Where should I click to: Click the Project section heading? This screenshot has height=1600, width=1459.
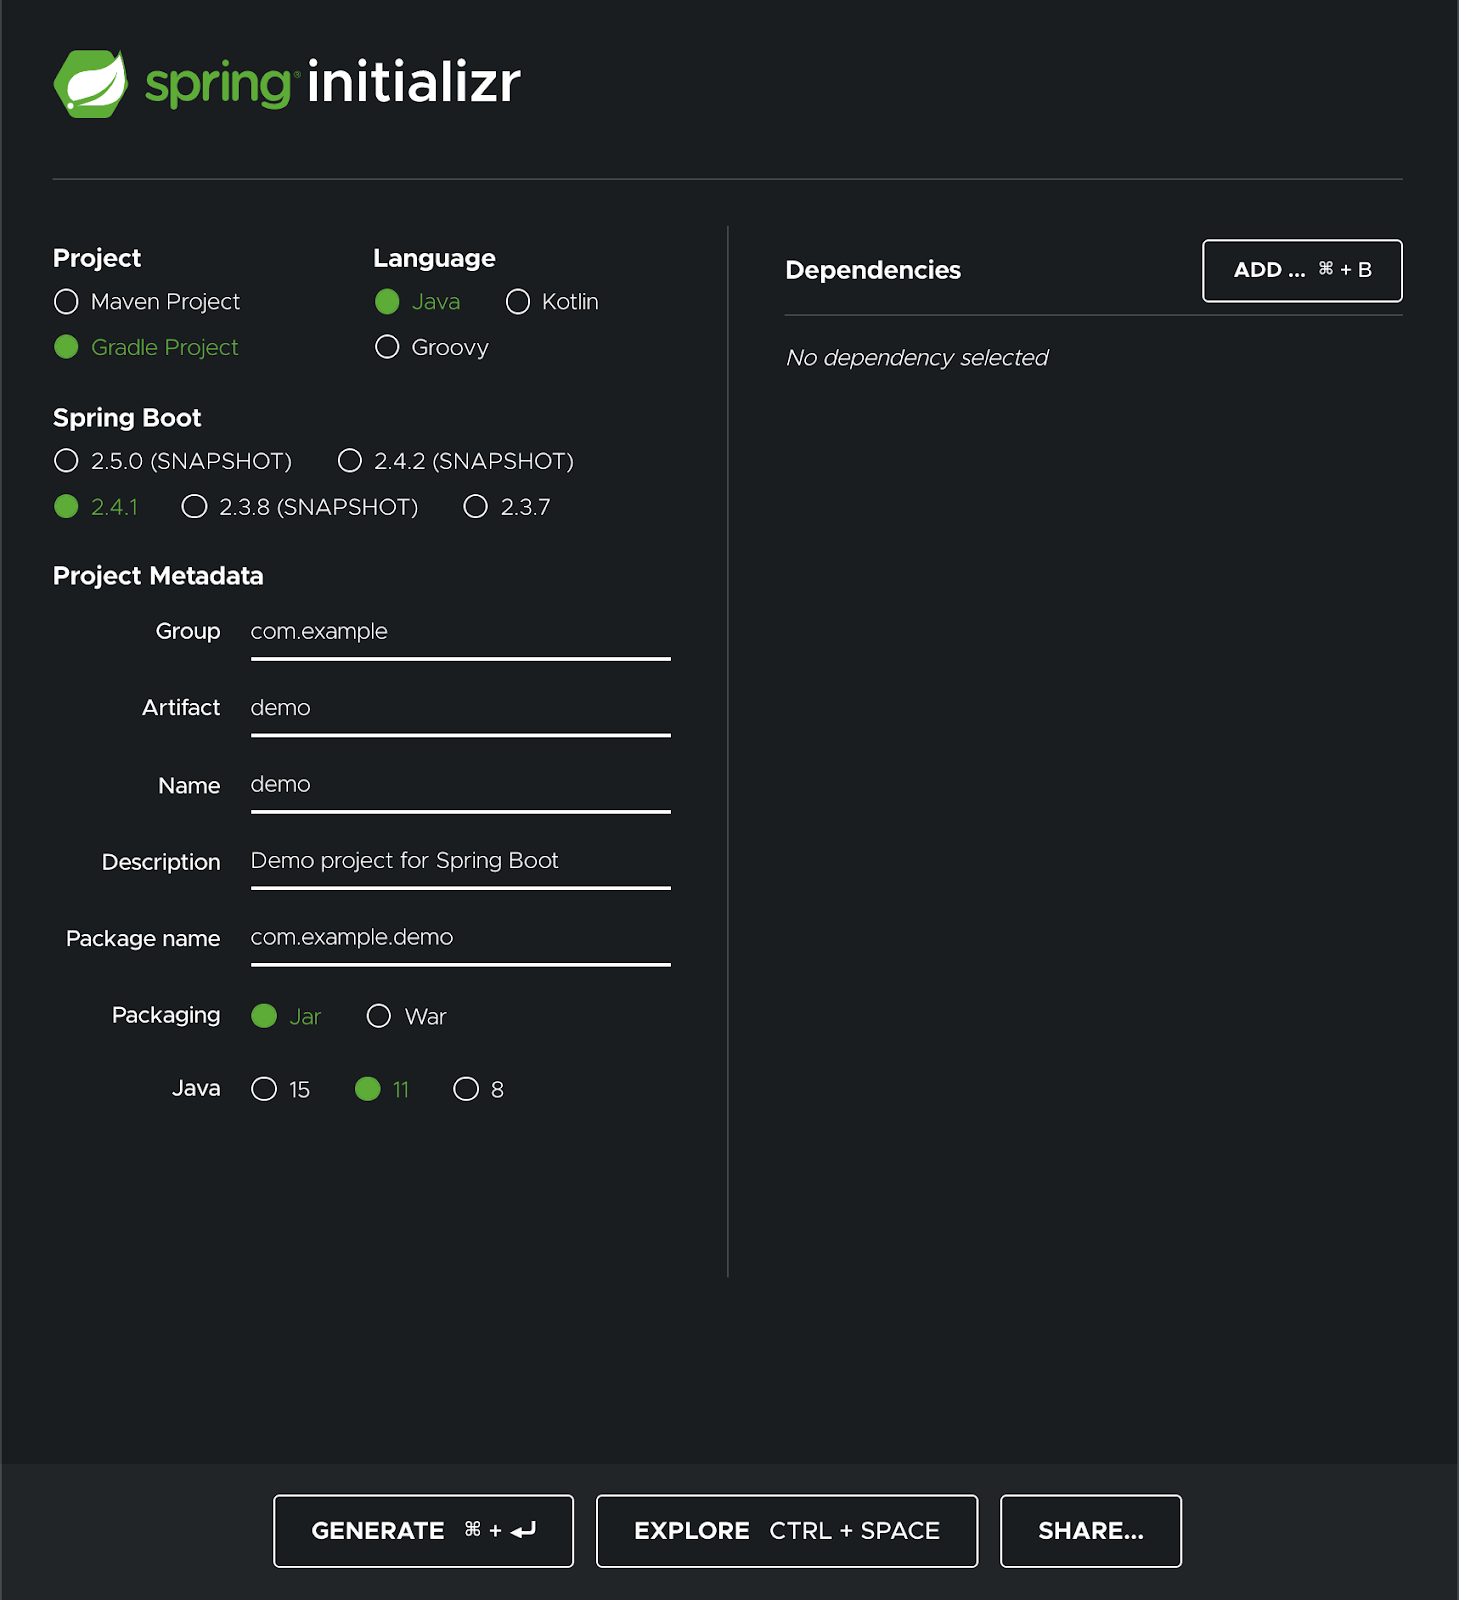(97, 258)
